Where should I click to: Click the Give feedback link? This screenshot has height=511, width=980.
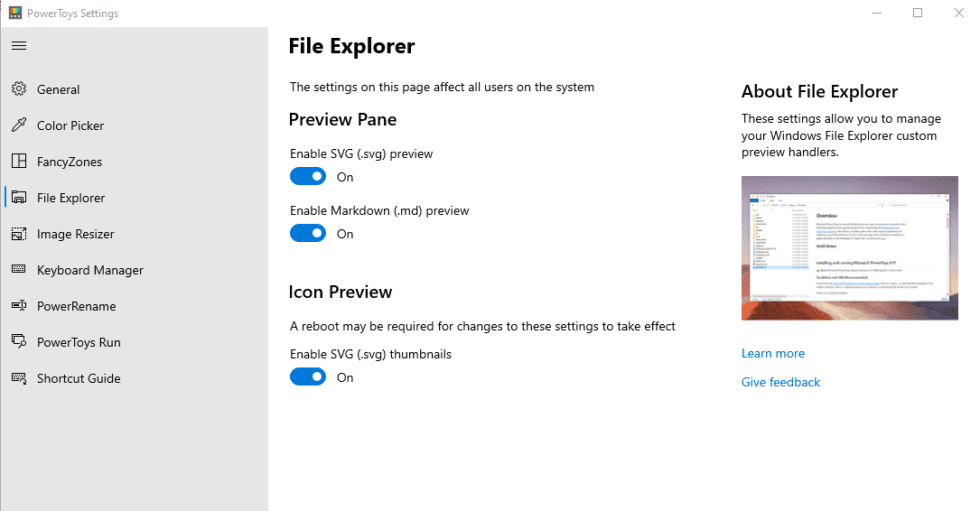(x=780, y=382)
